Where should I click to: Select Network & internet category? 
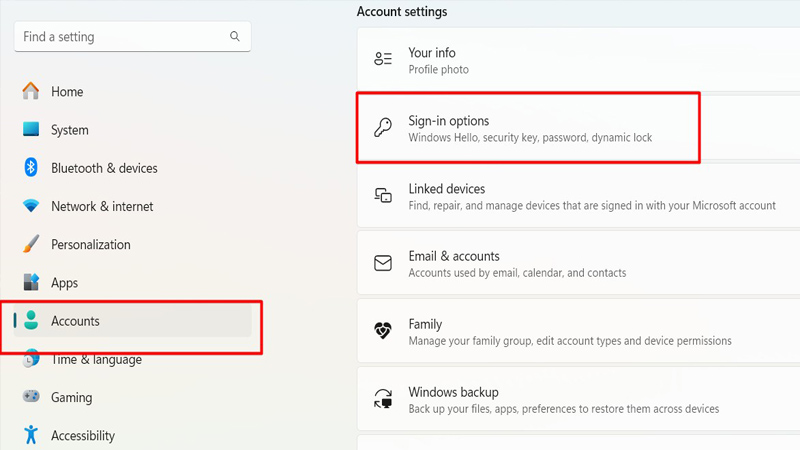[133, 206]
